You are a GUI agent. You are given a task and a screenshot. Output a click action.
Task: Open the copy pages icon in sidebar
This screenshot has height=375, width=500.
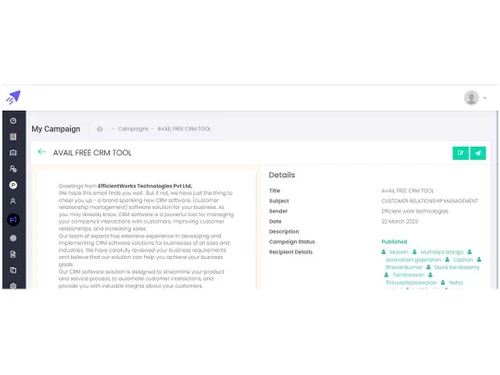click(13, 270)
